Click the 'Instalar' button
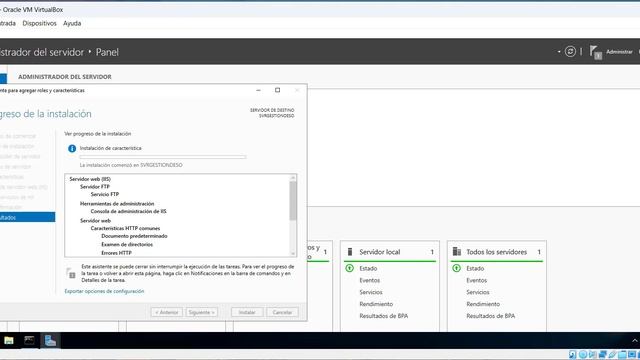 point(247,312)
